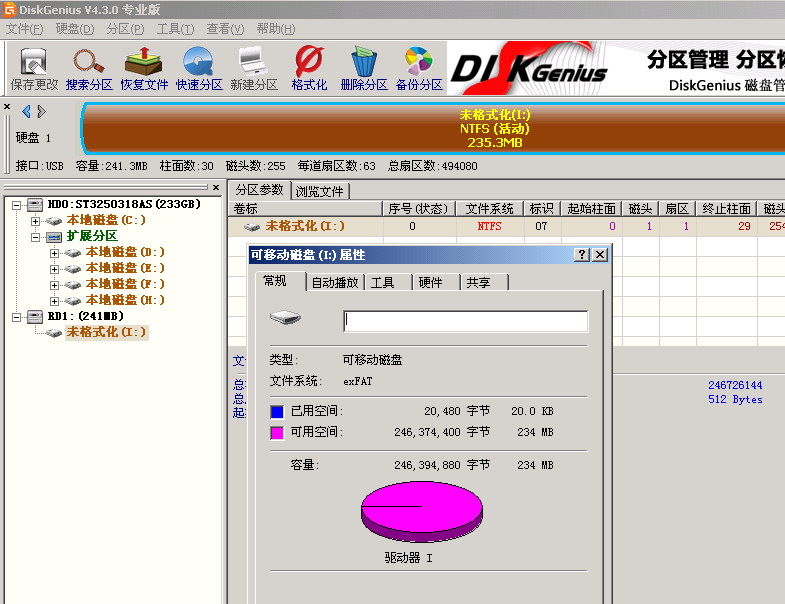Expand the 本地磁盘 (H:) tree node
The height and width of the screenshot is (604, 785).
54,301
